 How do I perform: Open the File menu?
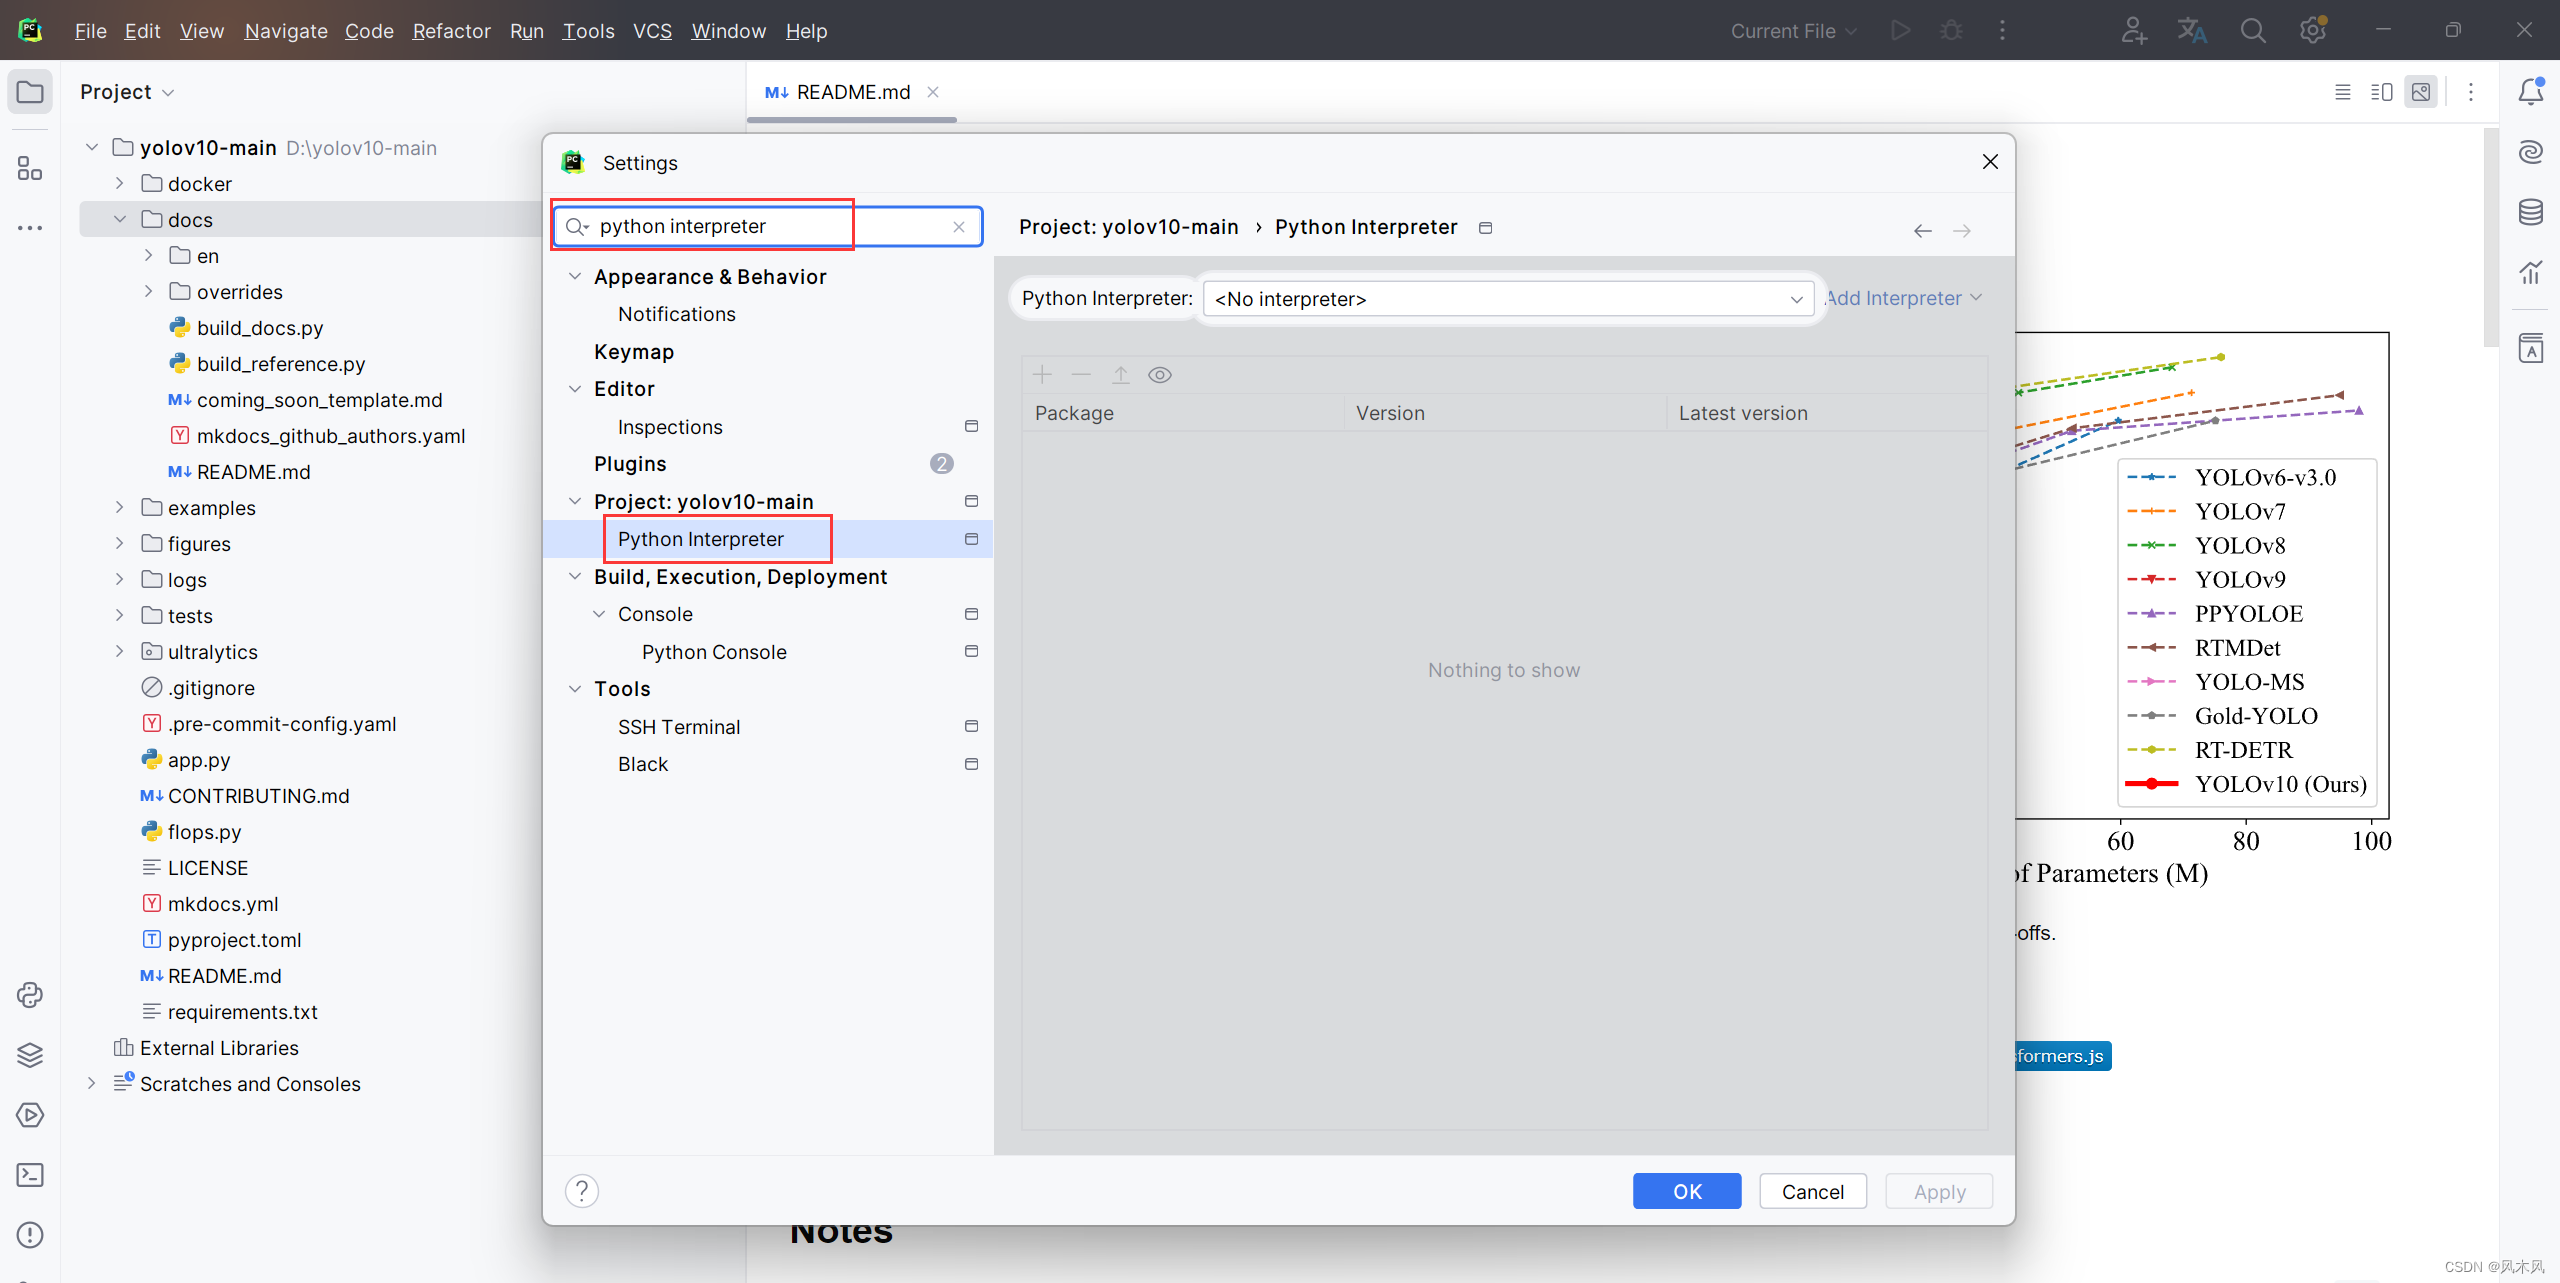pos(90,31)
